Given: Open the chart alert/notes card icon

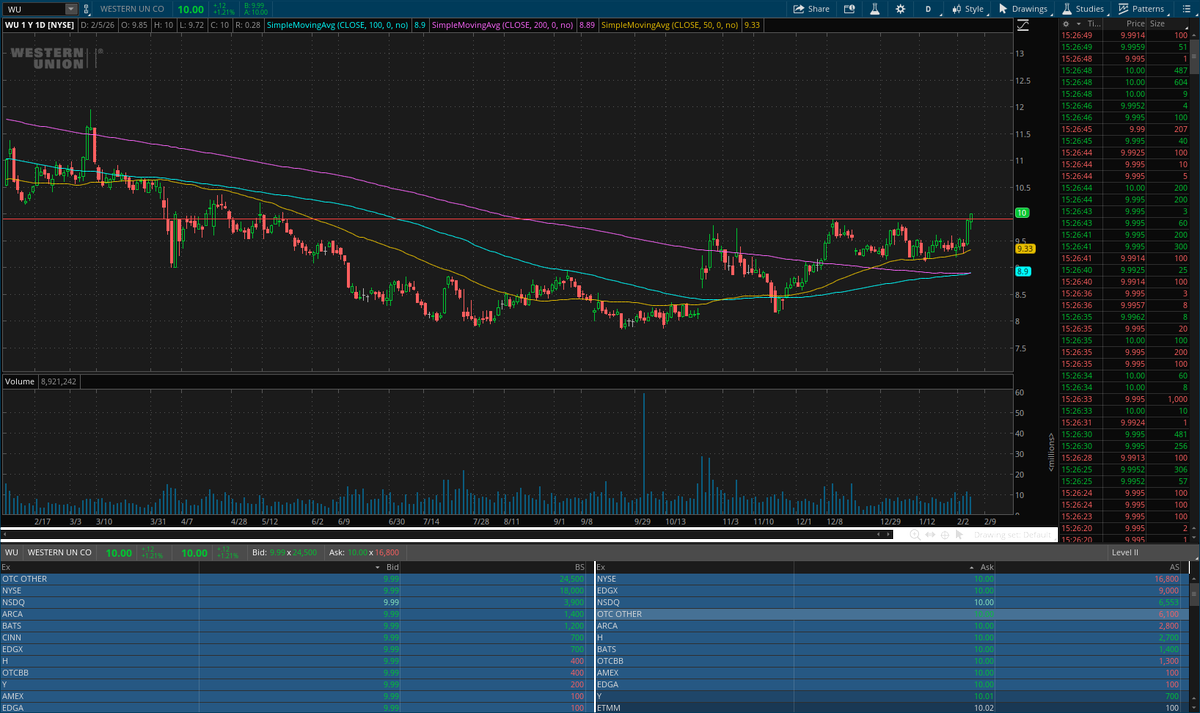Looking at the screenshot, I should pyautogui.click(x=849, y=8).
